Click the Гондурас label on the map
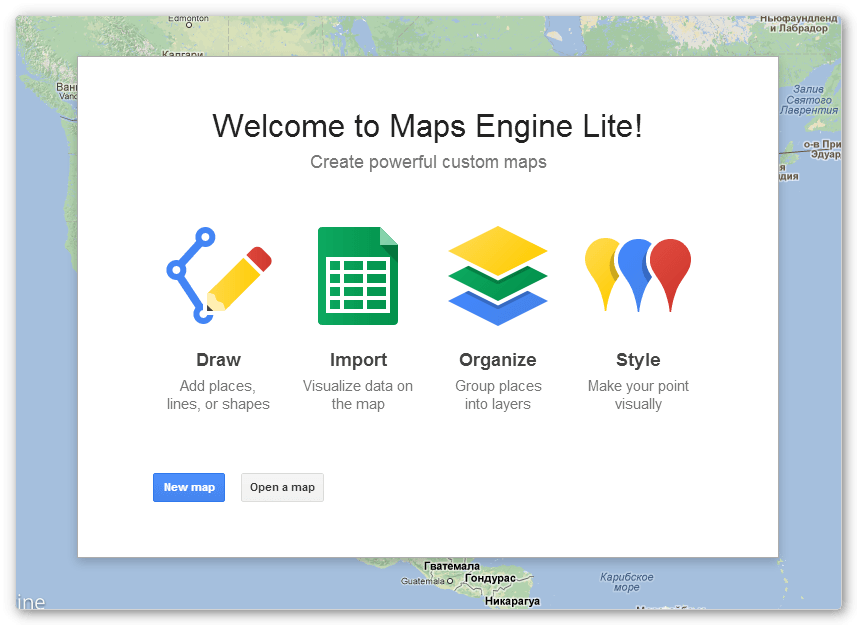 490,578
